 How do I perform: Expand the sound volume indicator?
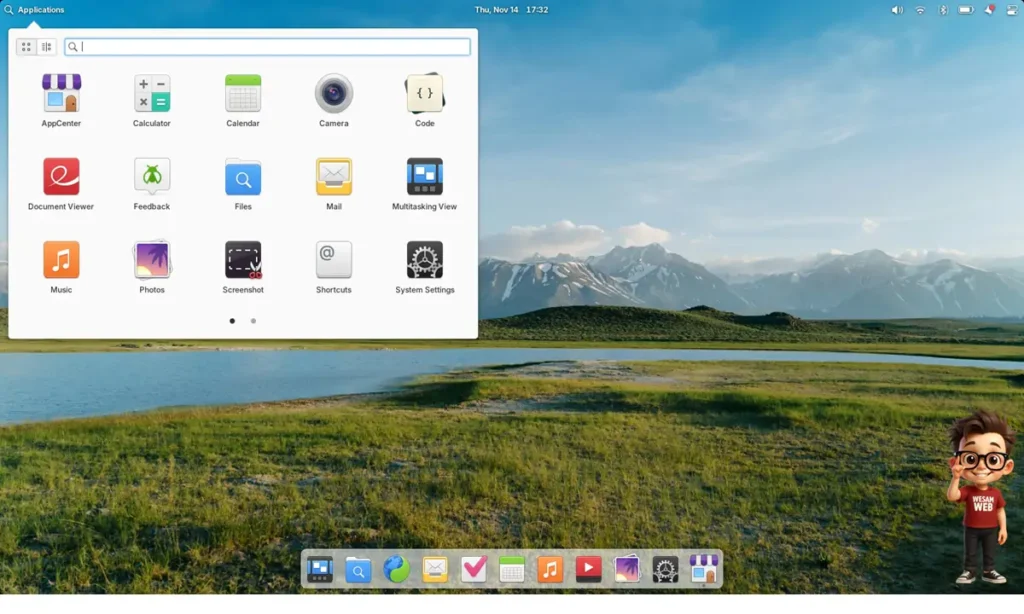[x=896, y=10]
